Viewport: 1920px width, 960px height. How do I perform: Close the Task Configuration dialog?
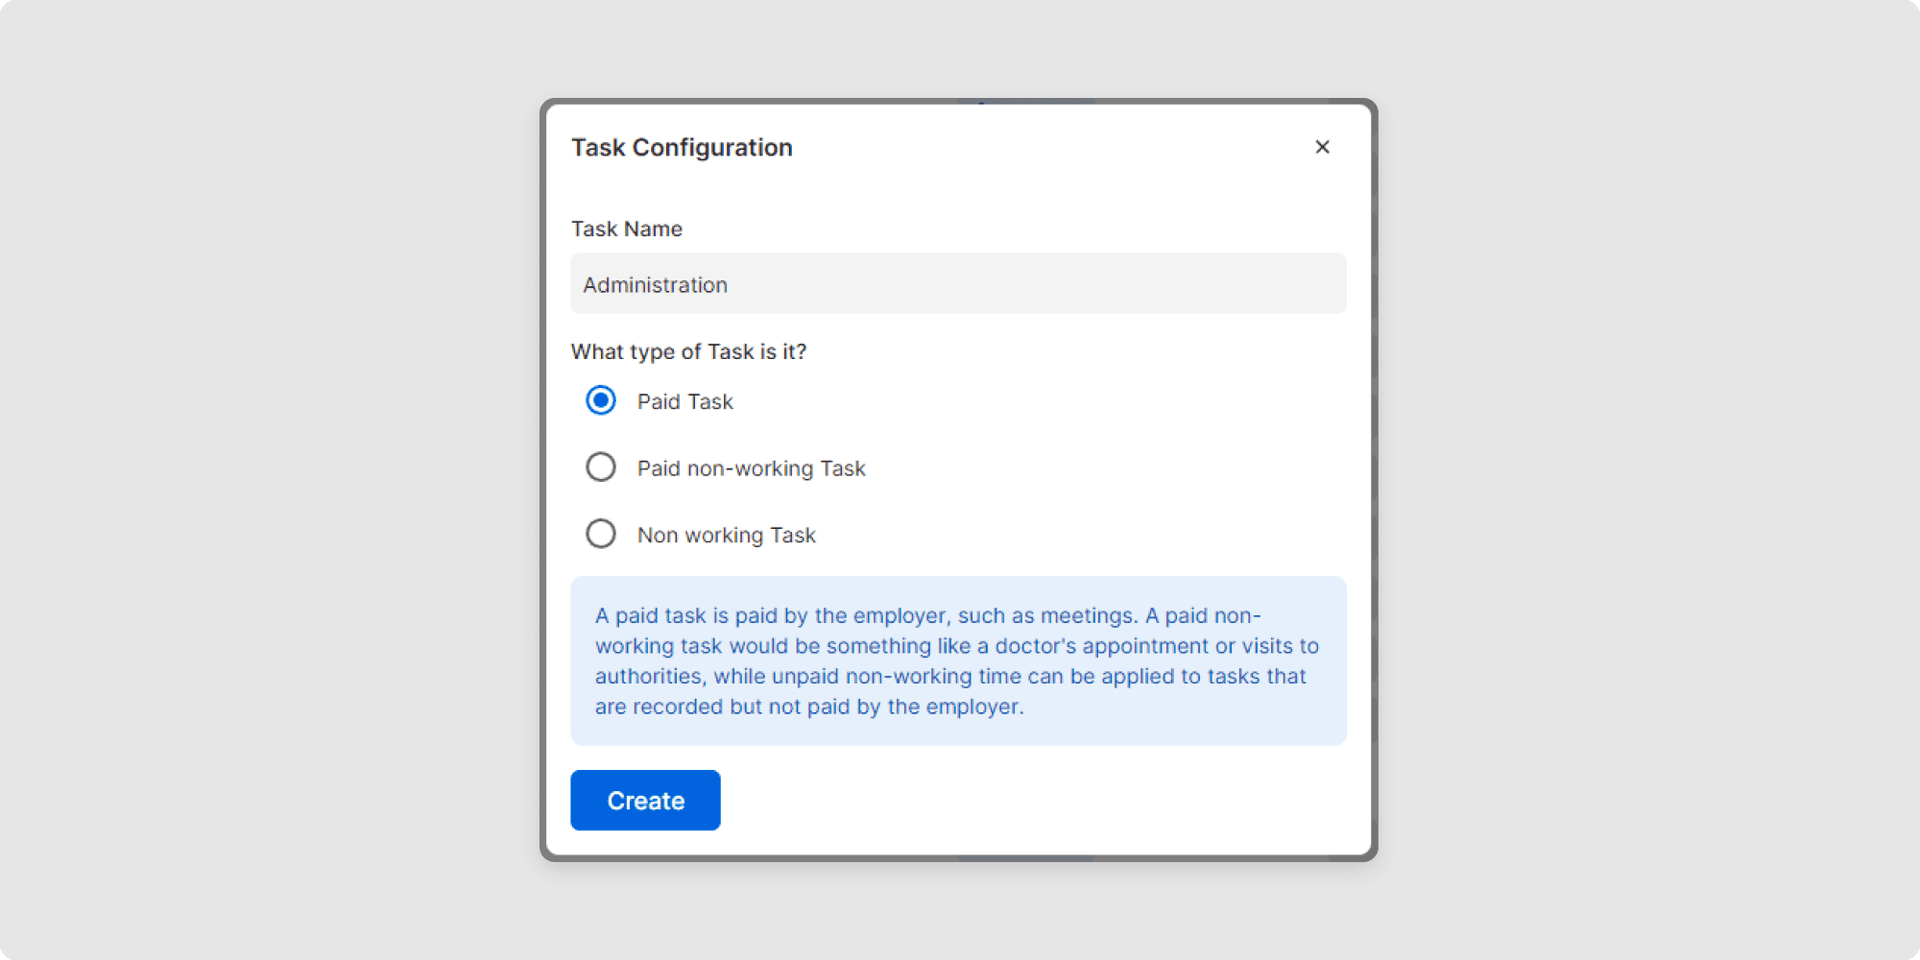1322,147
